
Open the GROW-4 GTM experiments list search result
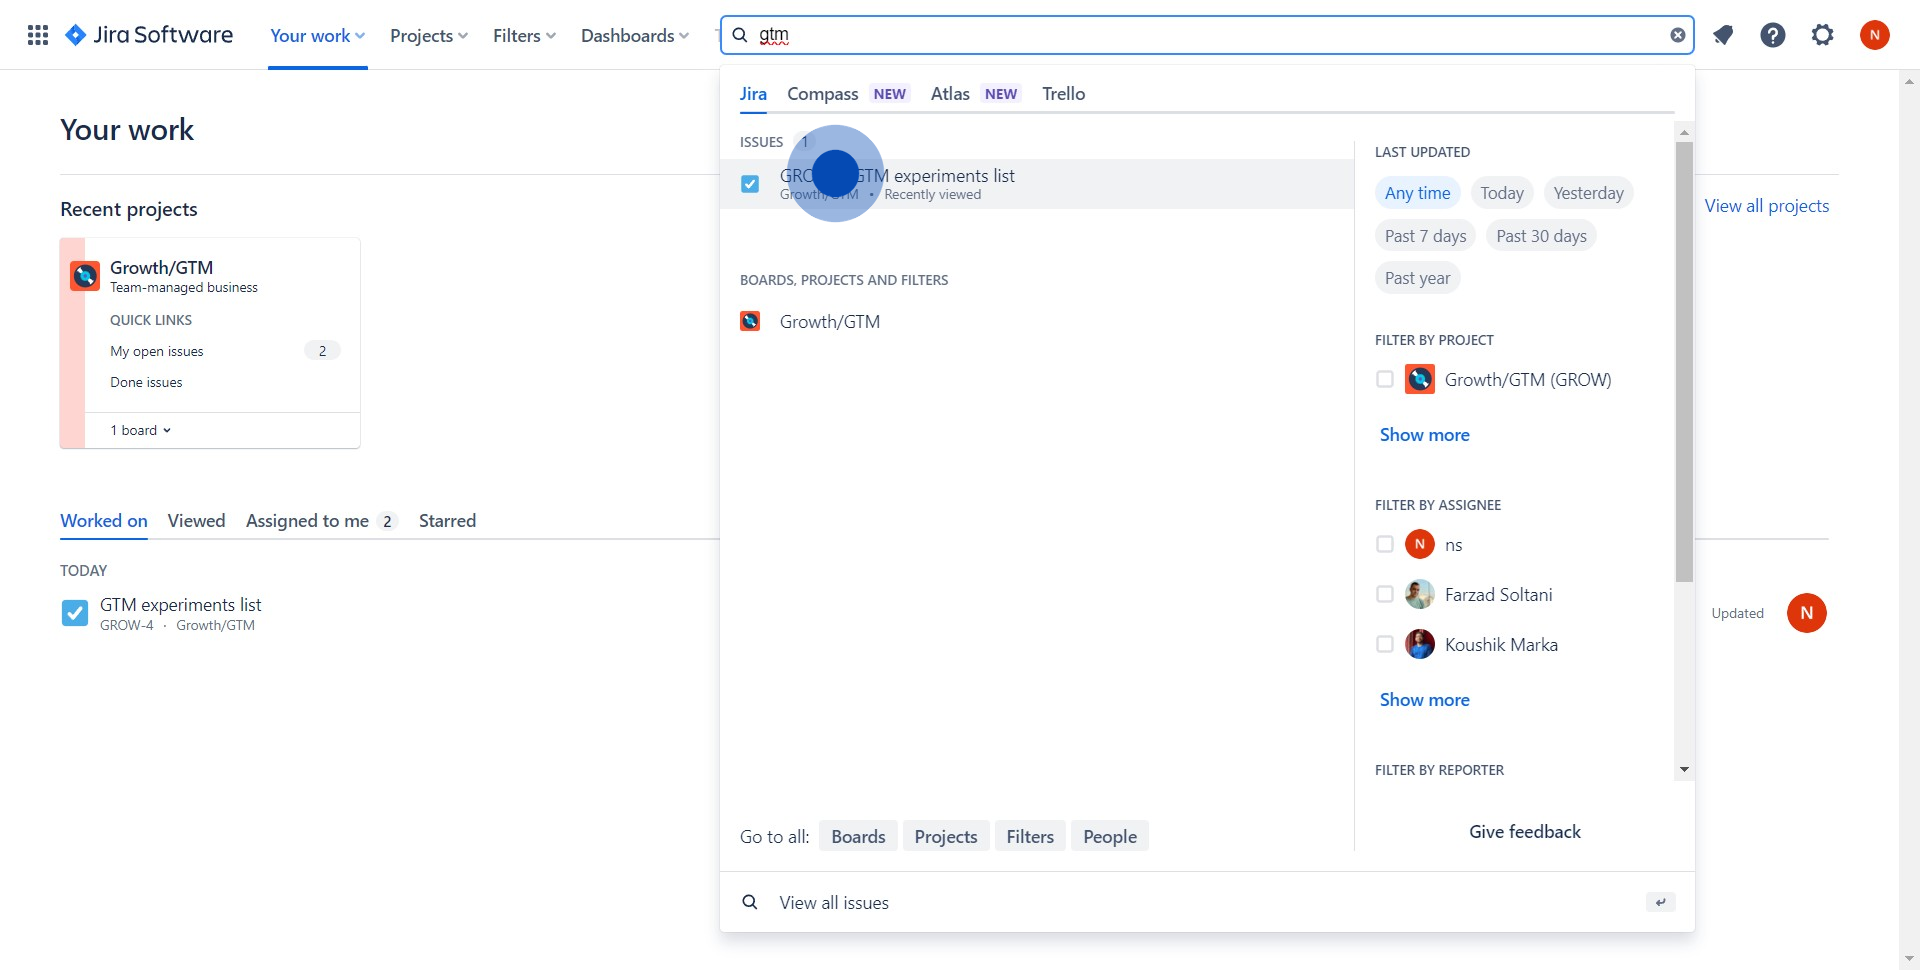click(1037, 184)
